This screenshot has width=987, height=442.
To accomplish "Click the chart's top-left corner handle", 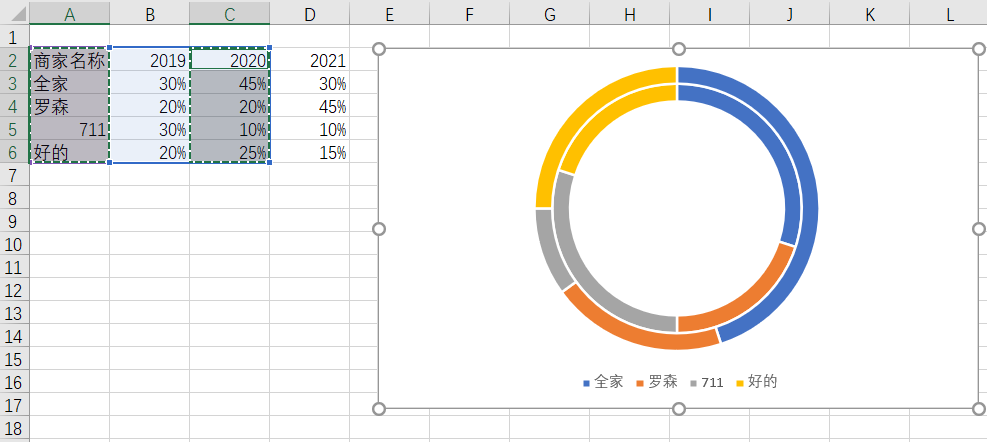I will [x=379, y=49].
